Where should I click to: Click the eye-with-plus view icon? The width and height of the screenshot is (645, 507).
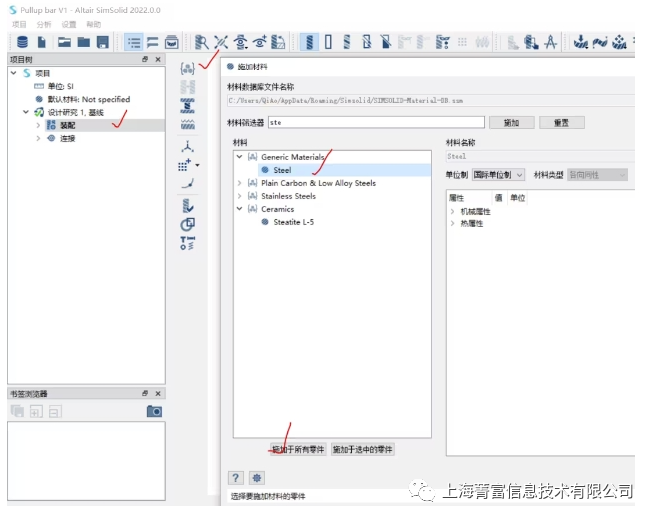[260, 42]
